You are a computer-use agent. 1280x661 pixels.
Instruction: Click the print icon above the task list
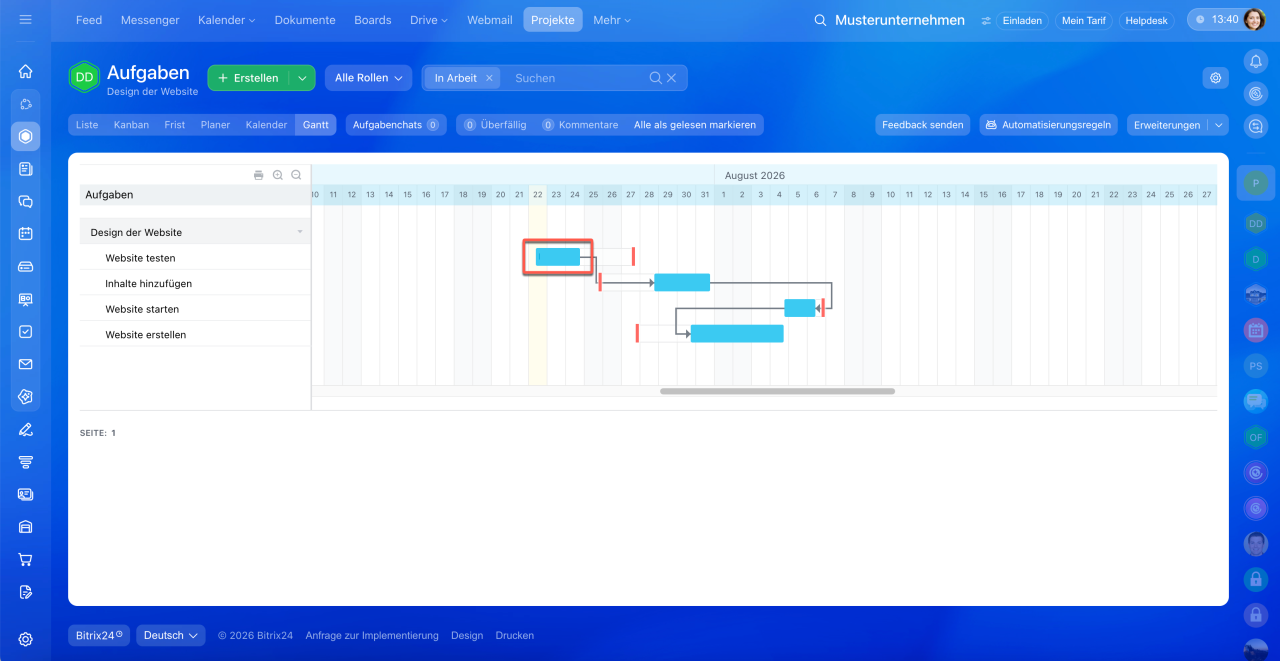click(x=258, y=175)
